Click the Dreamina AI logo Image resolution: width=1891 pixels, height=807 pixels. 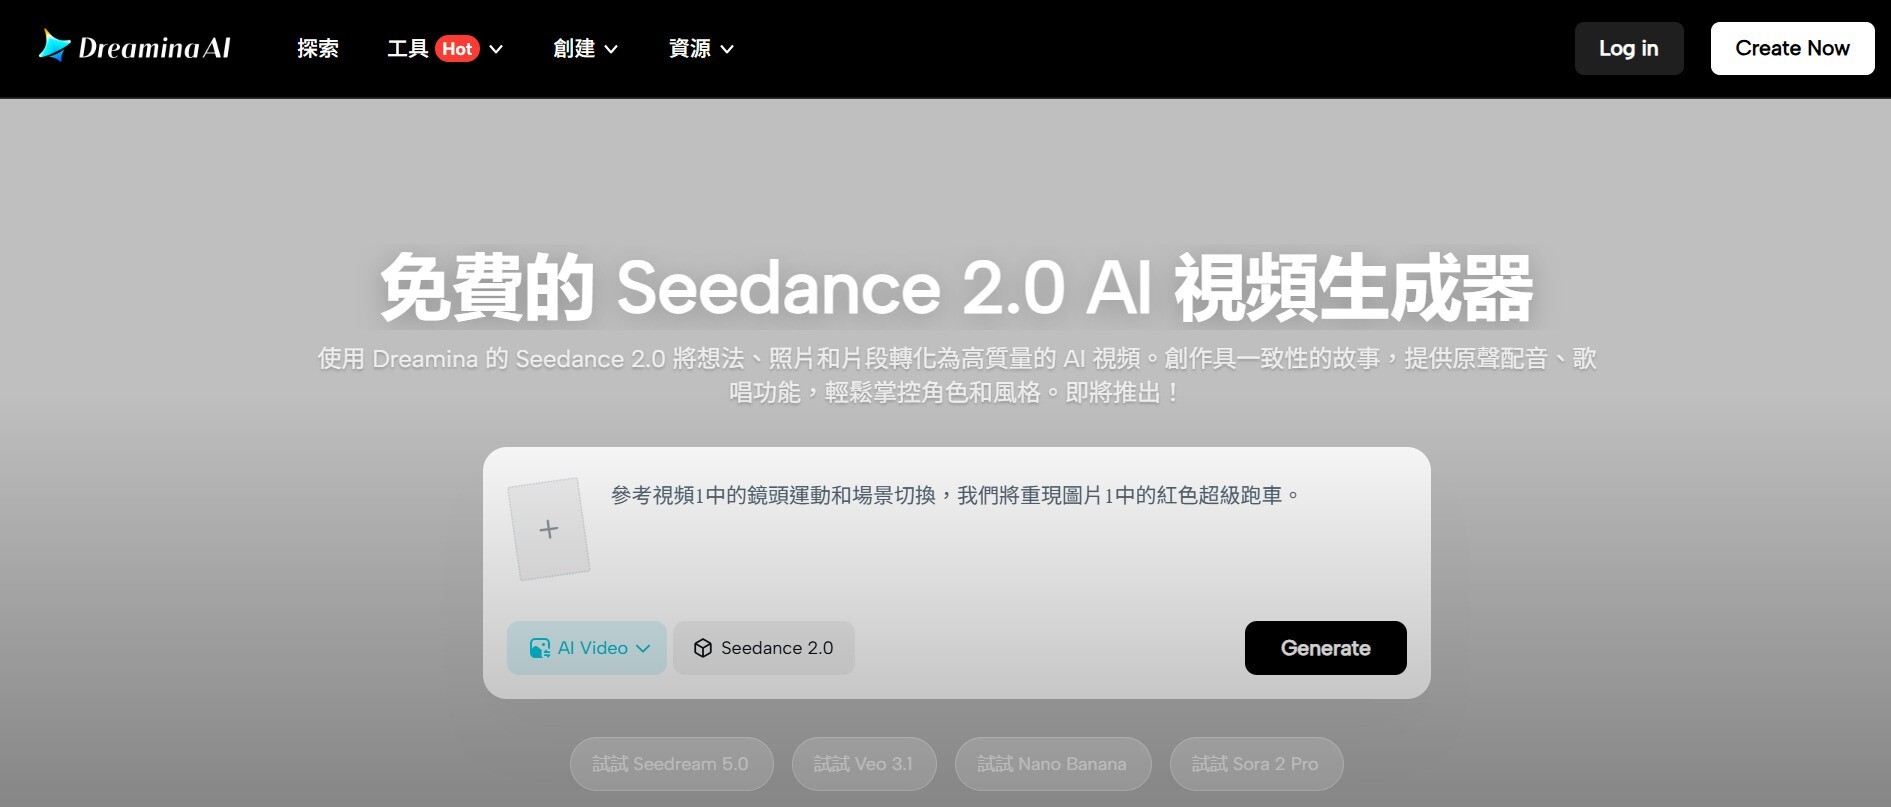coord(135,47)
